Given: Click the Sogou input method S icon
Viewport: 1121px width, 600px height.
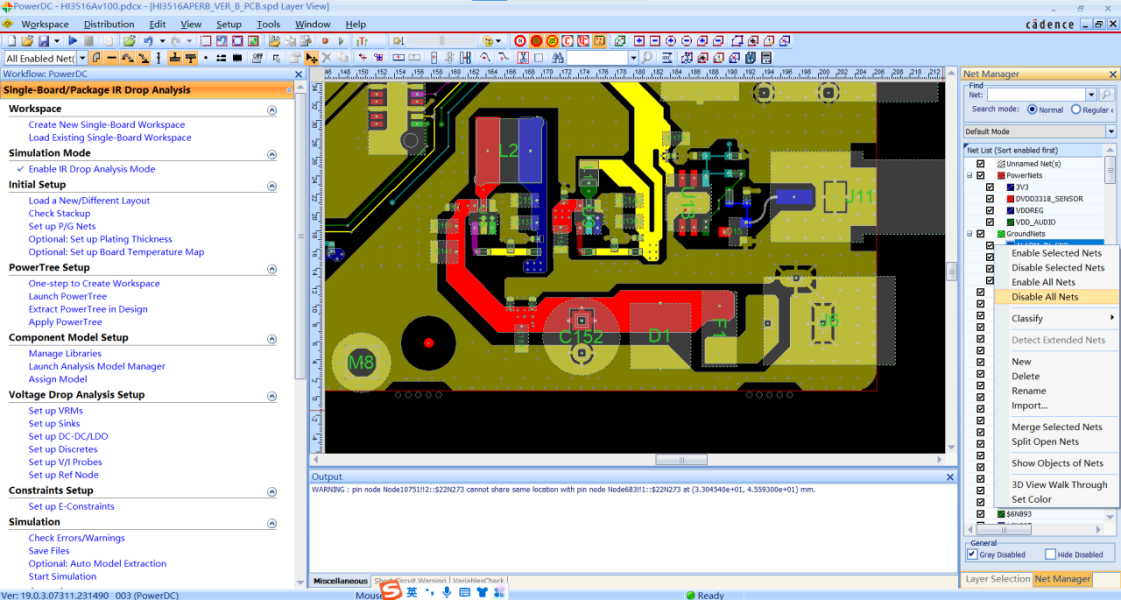Looking at the screenshot, I should point(391,591).
